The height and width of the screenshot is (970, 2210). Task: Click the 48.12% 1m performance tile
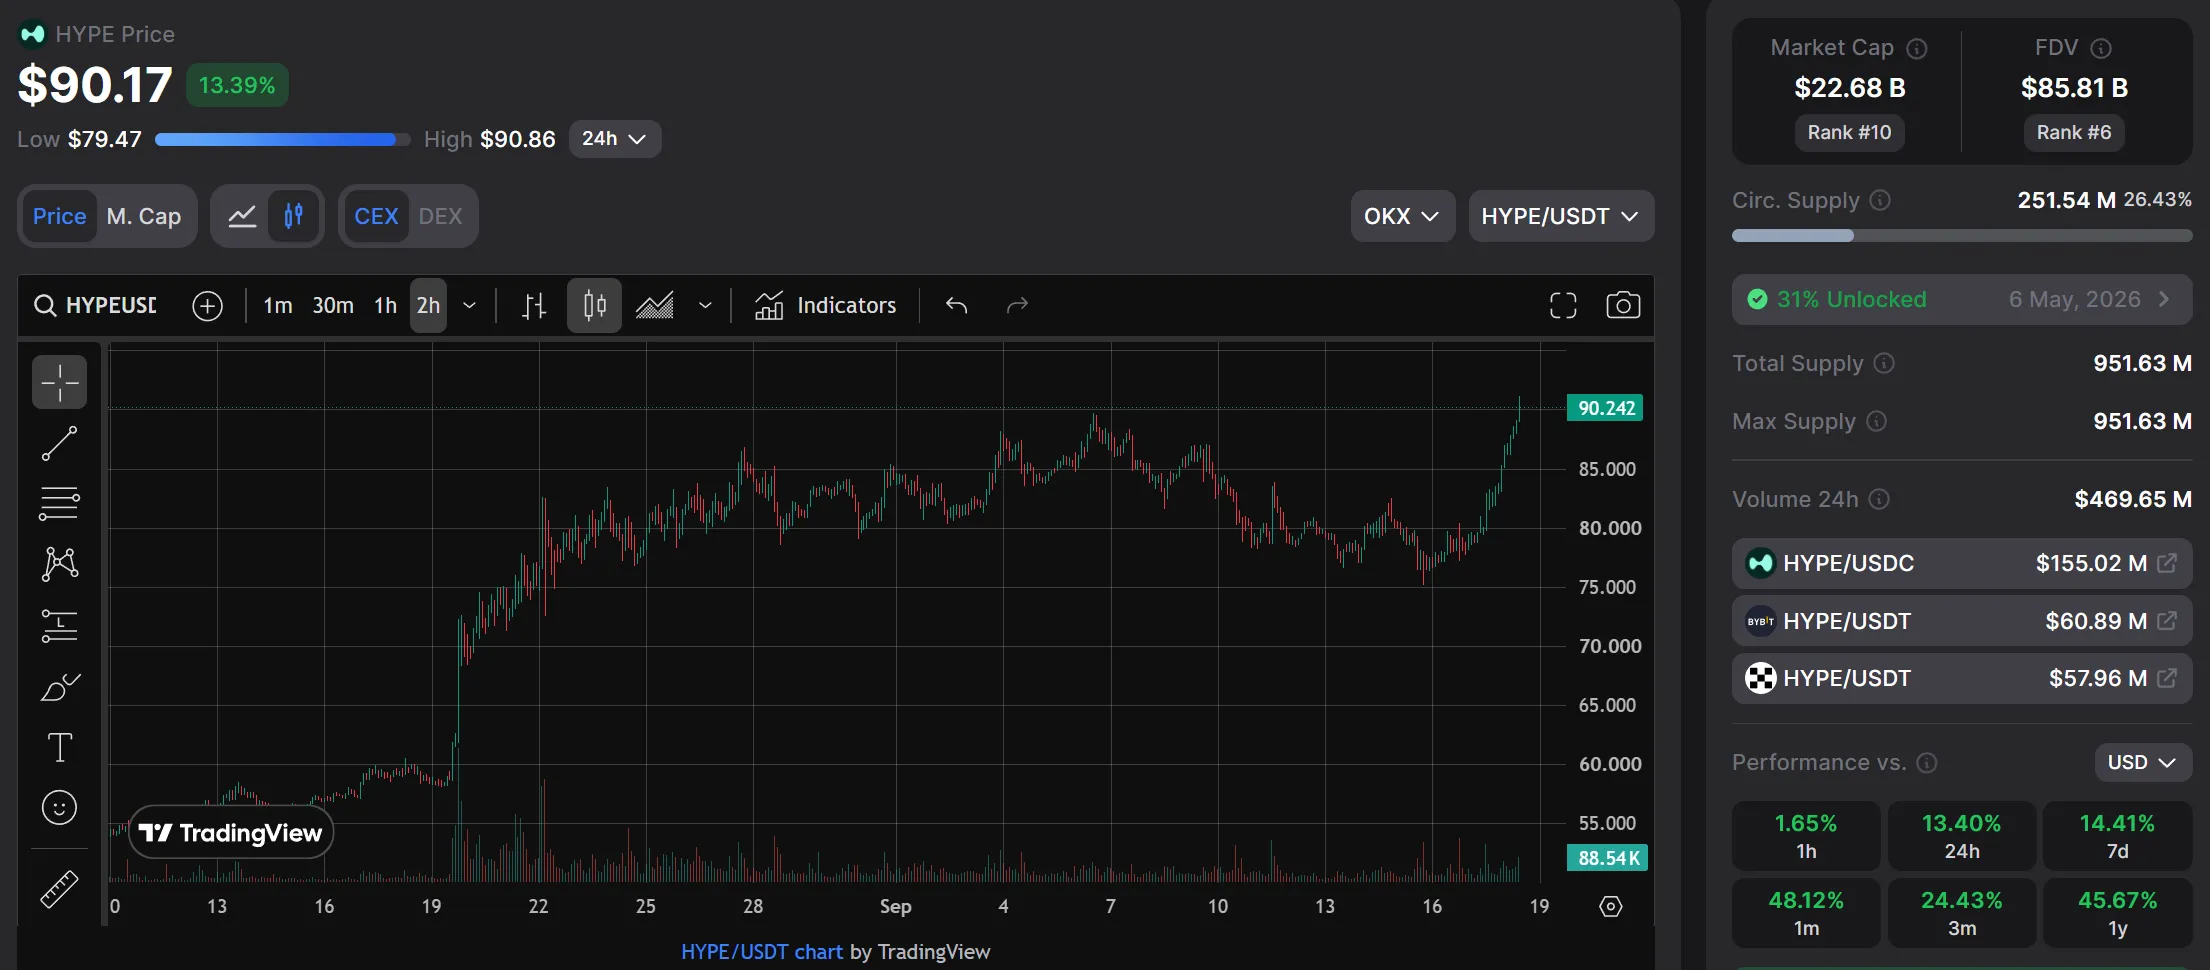tap(1806, 913)
